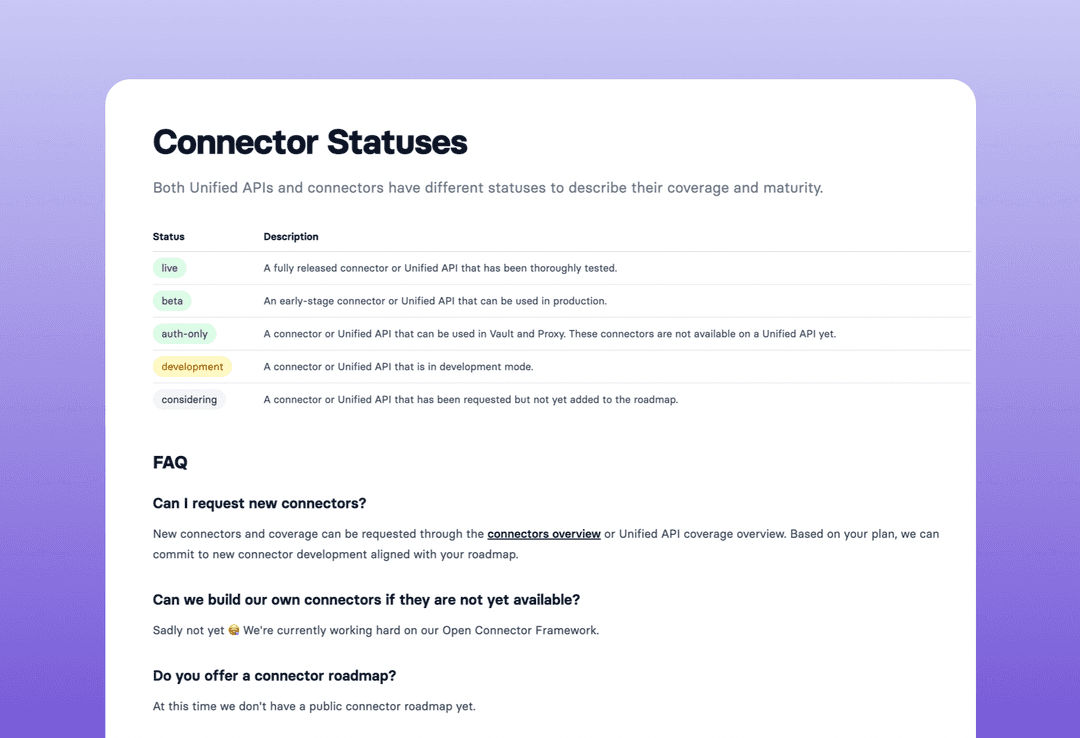Click the "live" status badge

coord(170,268)
